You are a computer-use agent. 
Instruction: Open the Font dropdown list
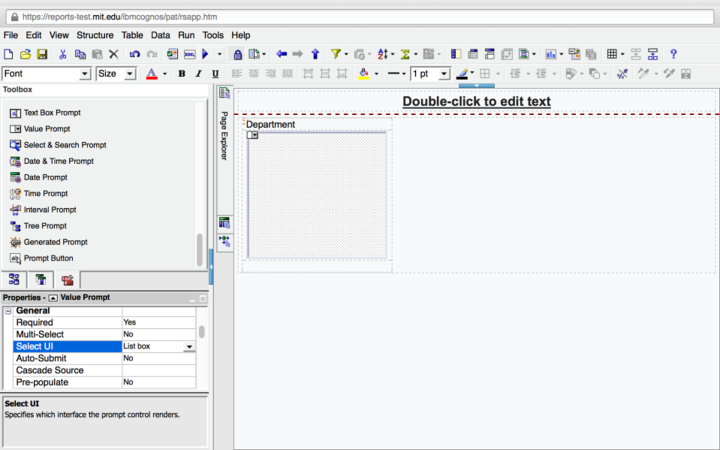point(85,74)
